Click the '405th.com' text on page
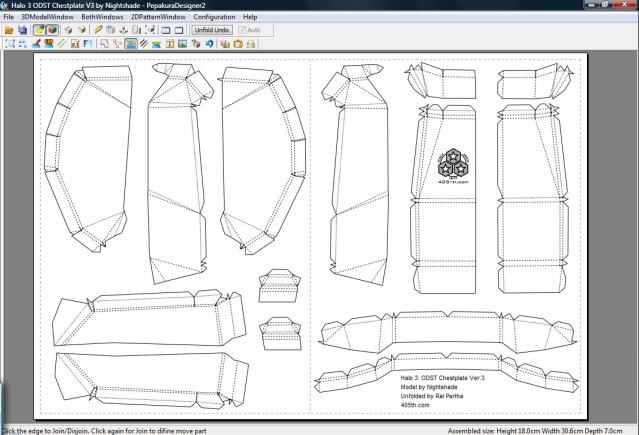 [x=415, y=405]
